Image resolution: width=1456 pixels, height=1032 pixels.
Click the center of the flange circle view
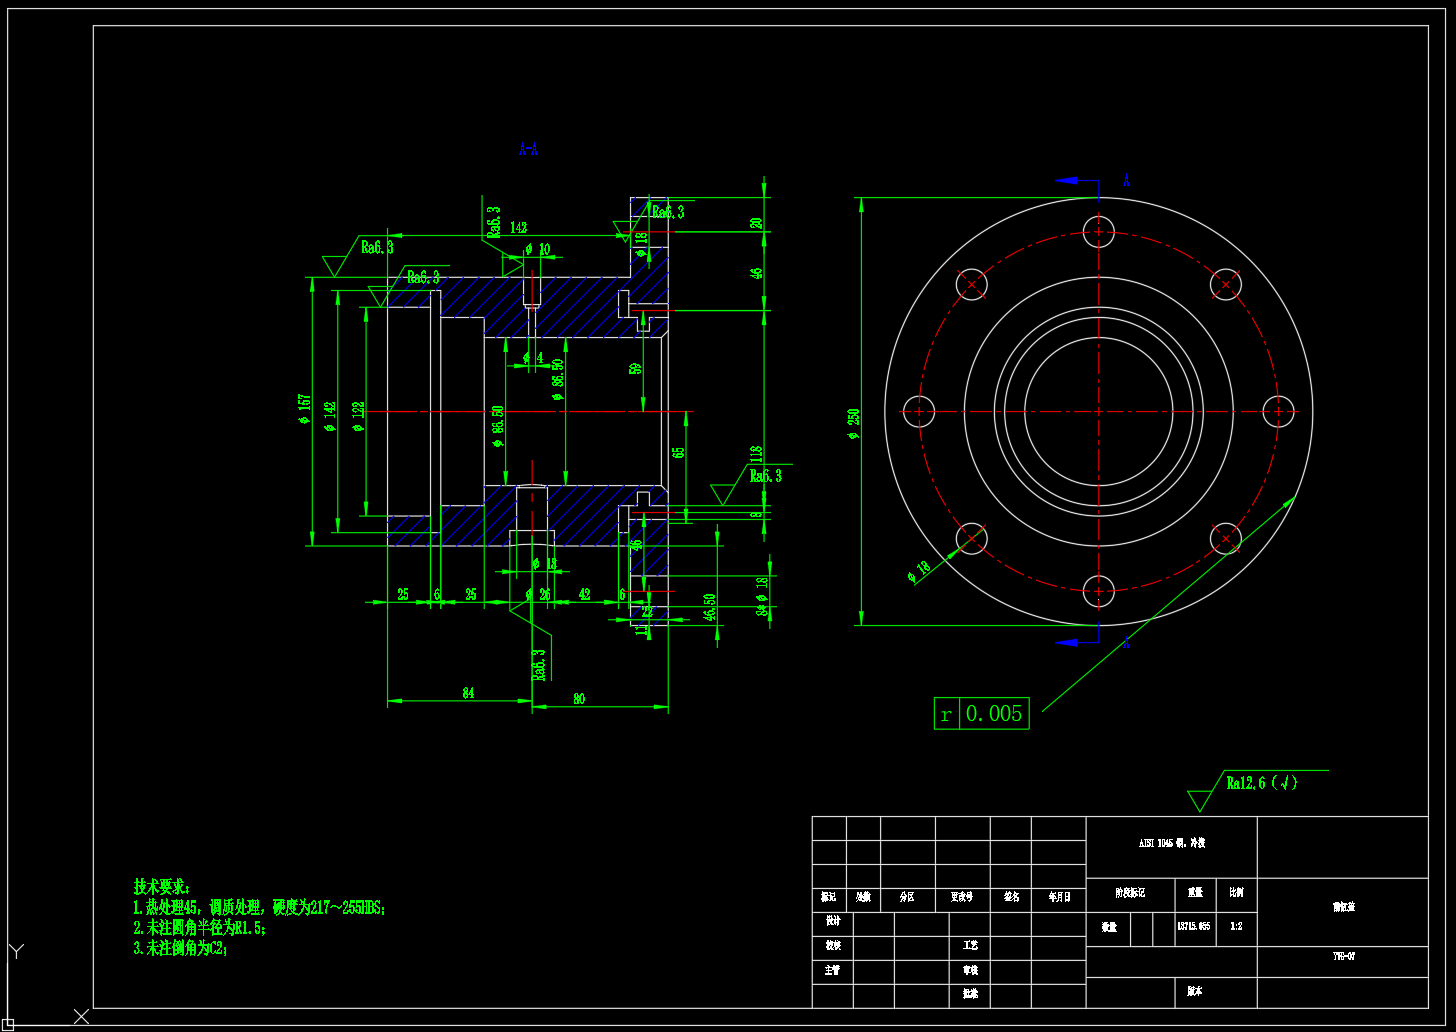1098,411
